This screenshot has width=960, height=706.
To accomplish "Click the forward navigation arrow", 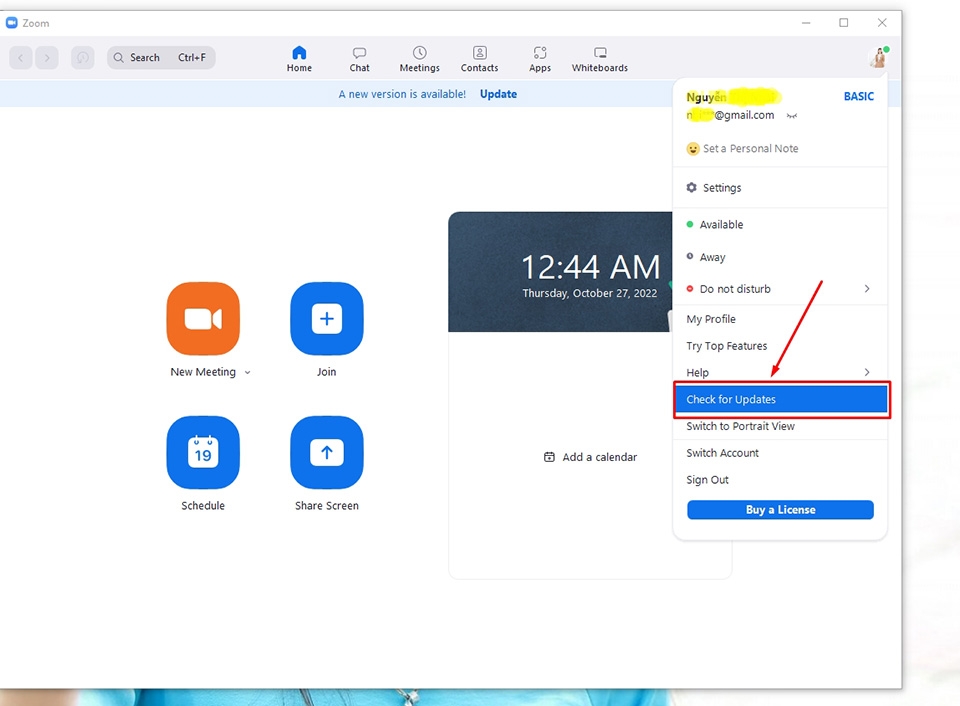I will coord(47,58).
